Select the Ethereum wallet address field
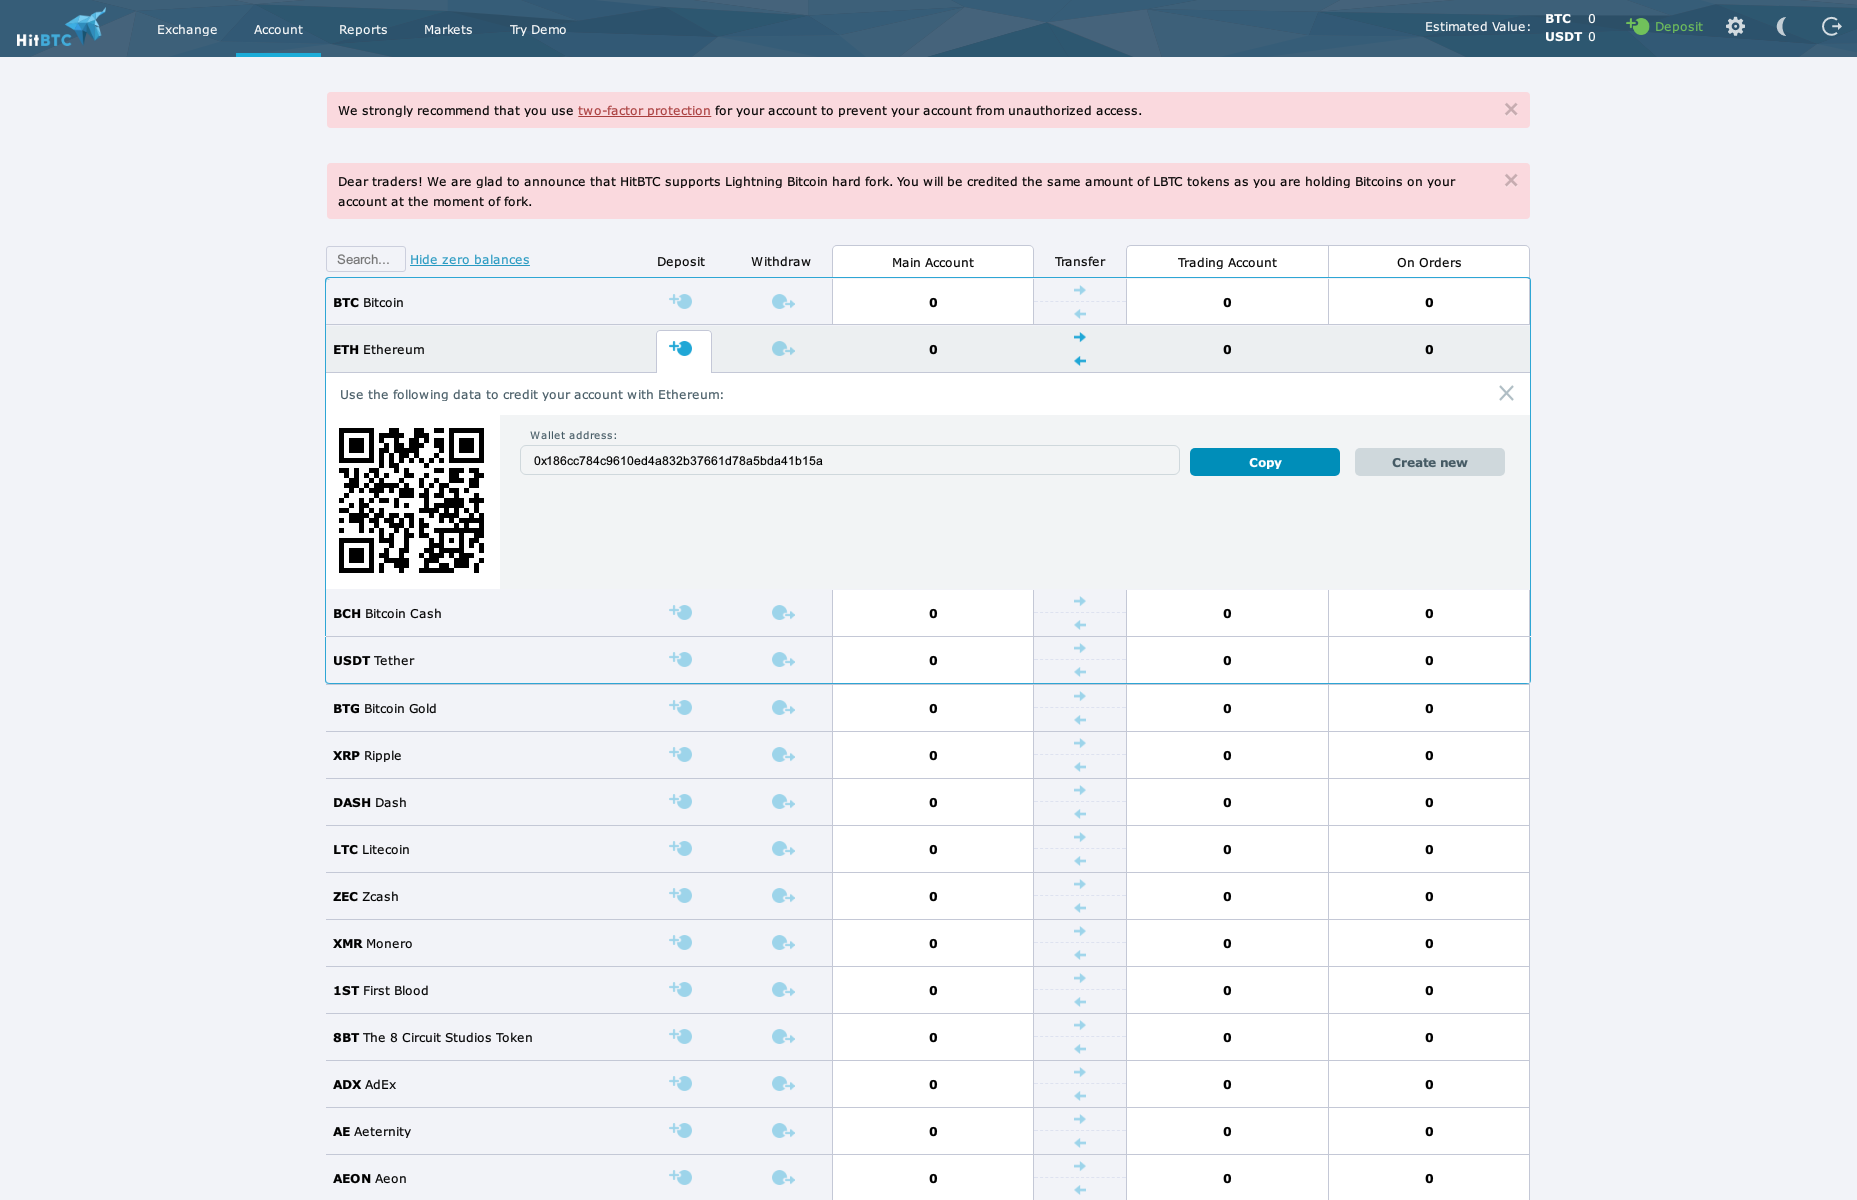Screen dimensions: 1857x1200 850,461
